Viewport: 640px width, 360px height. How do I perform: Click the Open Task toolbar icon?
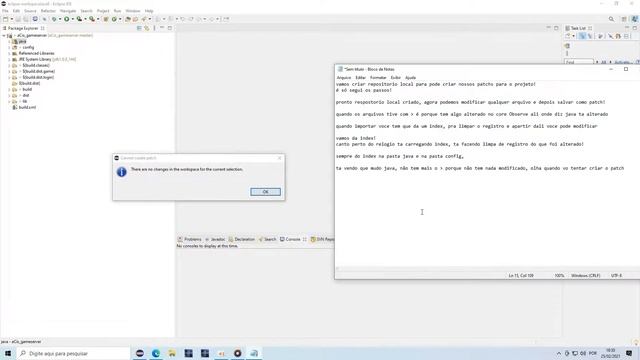pos(135,19)
